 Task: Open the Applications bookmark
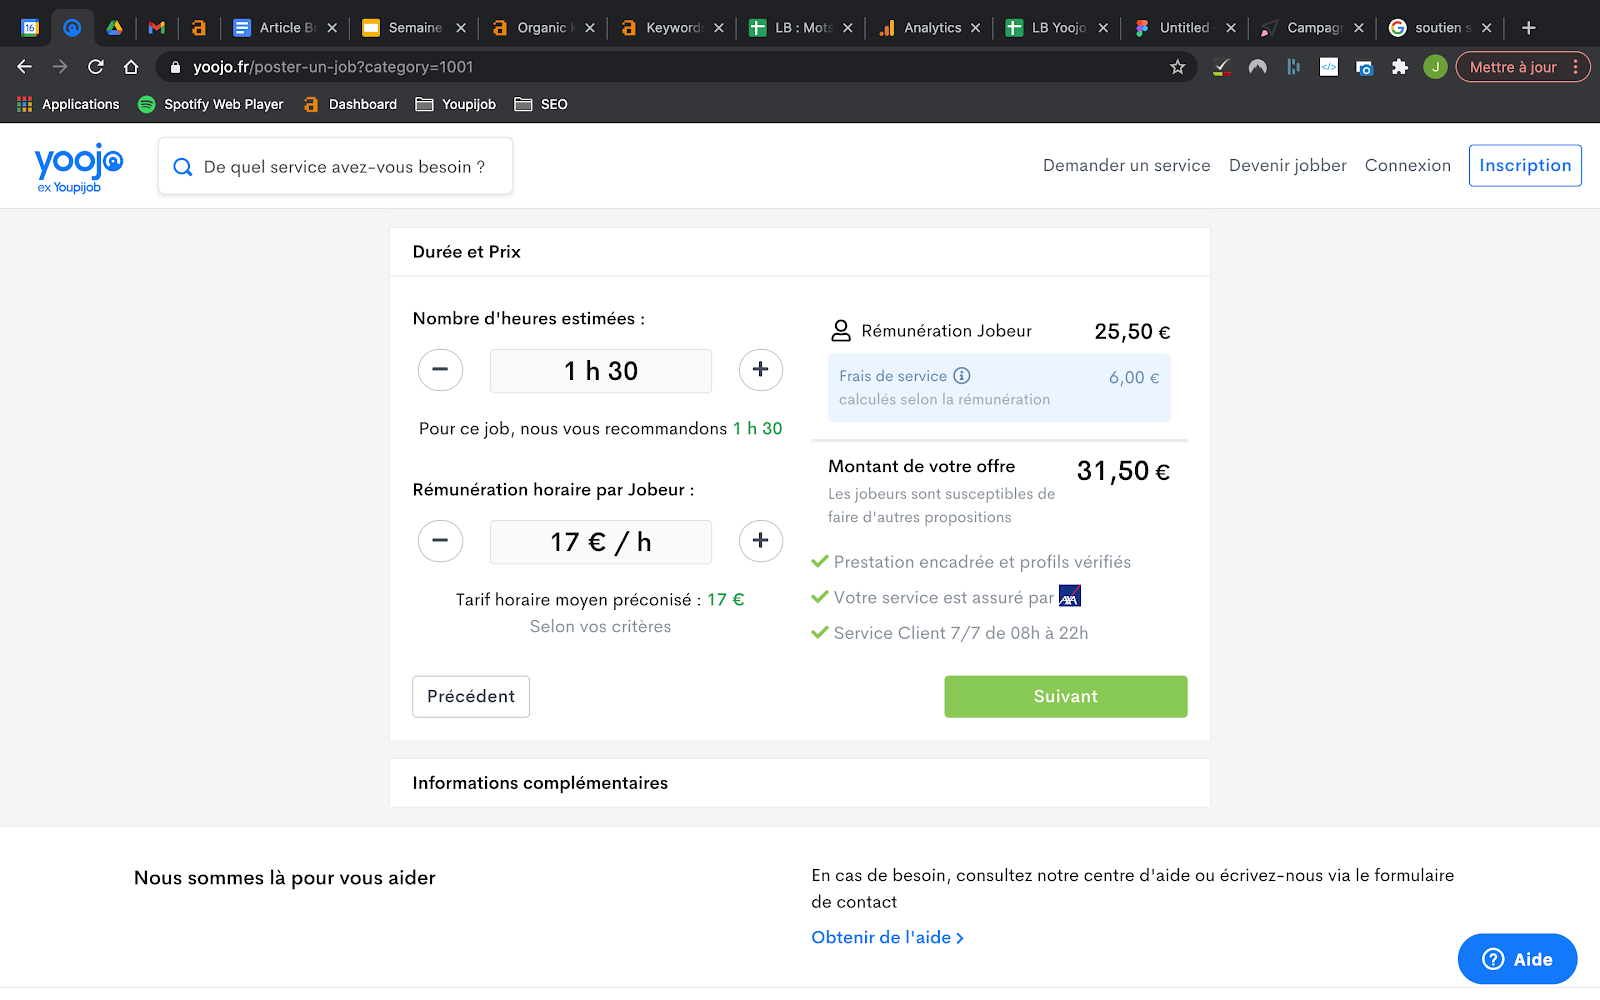tap(68, 104)
